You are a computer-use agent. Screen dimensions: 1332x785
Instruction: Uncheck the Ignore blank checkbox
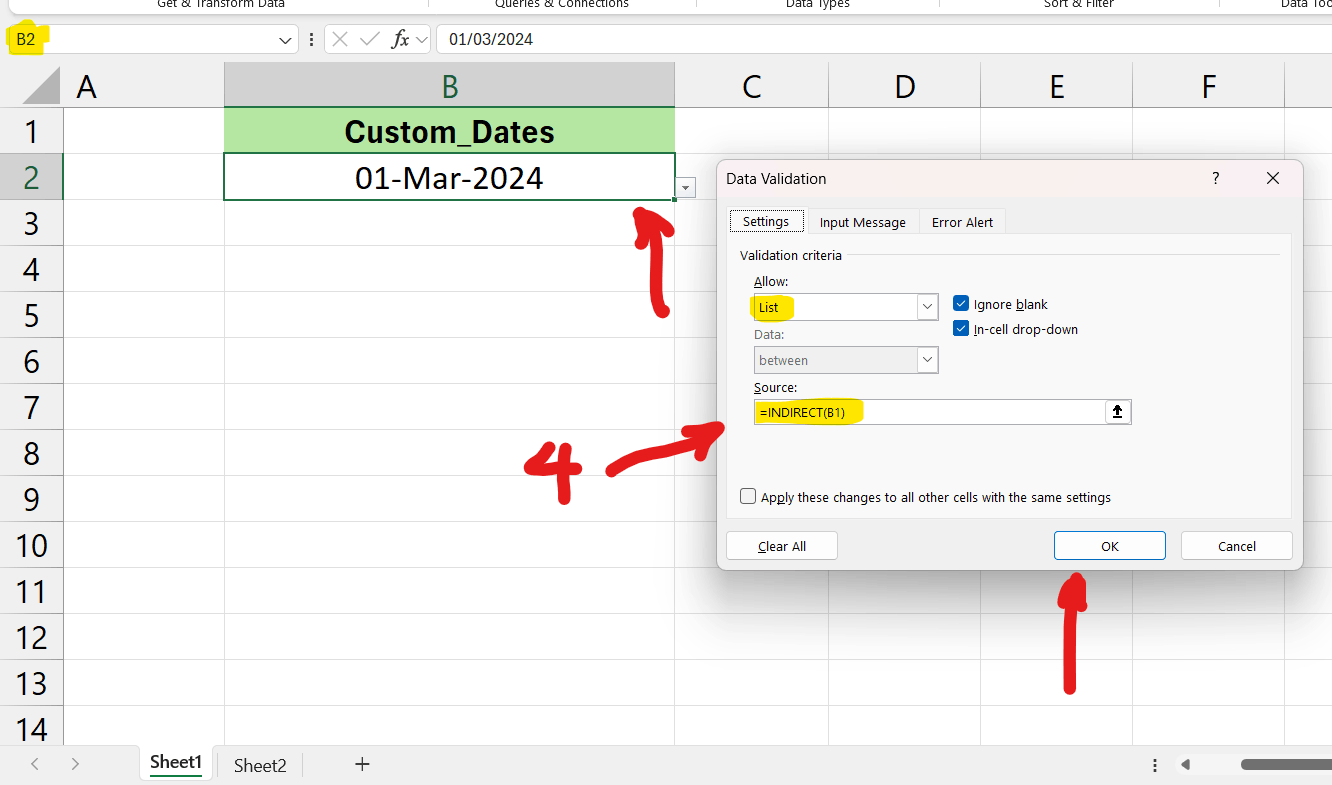[960, 303]
